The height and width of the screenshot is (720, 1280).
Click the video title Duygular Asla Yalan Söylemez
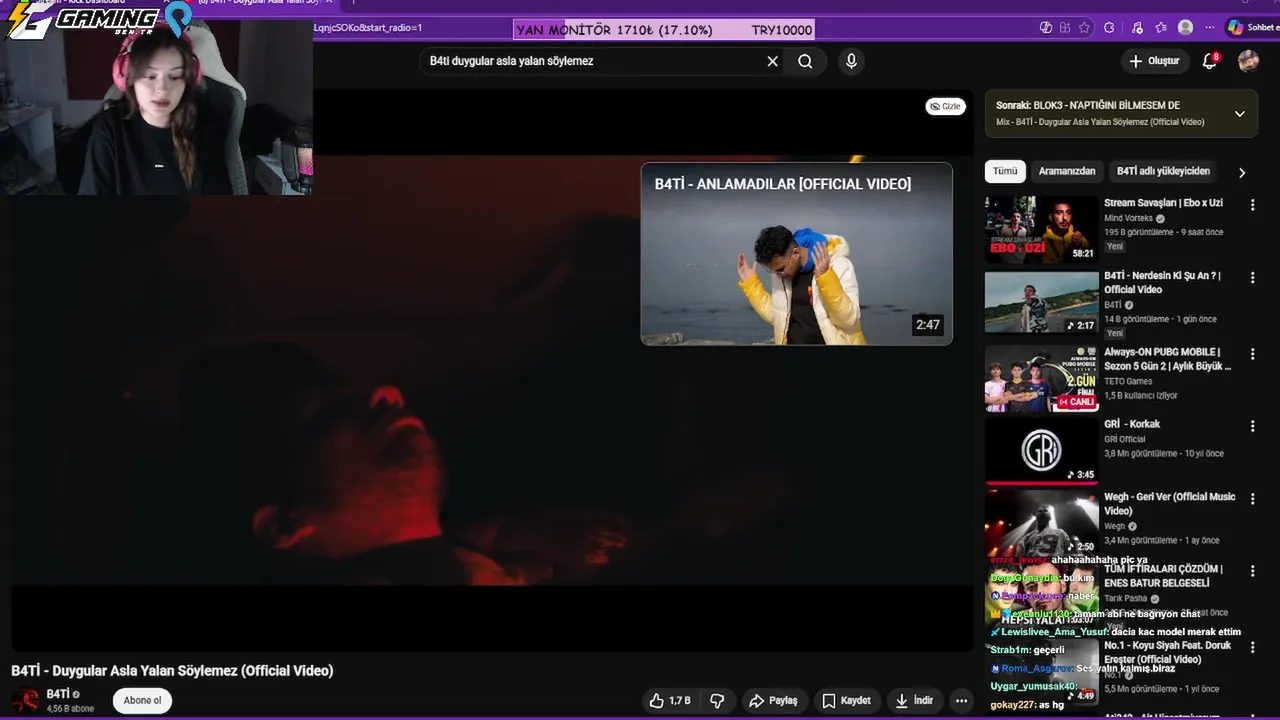[172, 671]
